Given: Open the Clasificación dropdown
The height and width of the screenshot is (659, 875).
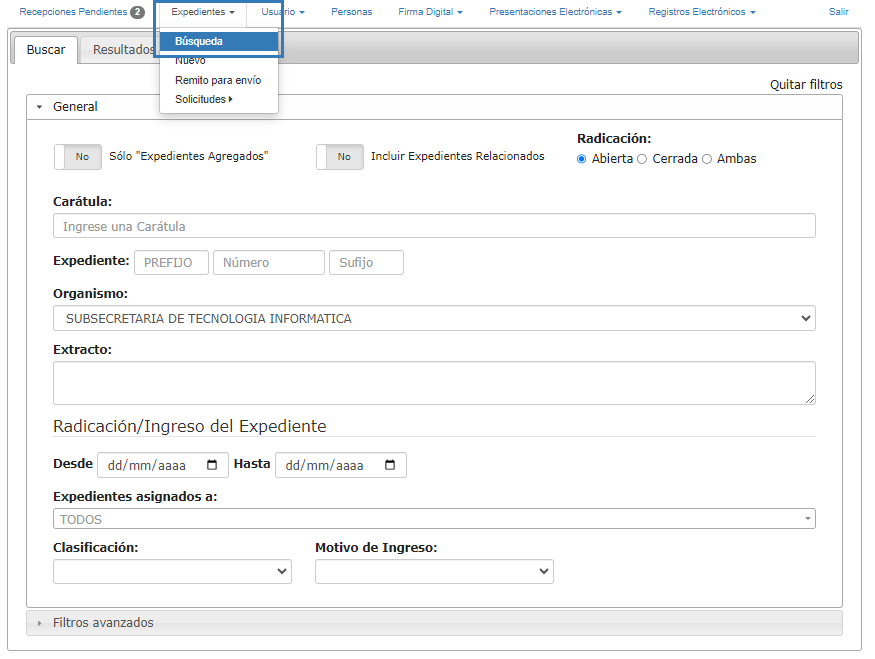Looking at the screenshot, I should coord(172,571).
